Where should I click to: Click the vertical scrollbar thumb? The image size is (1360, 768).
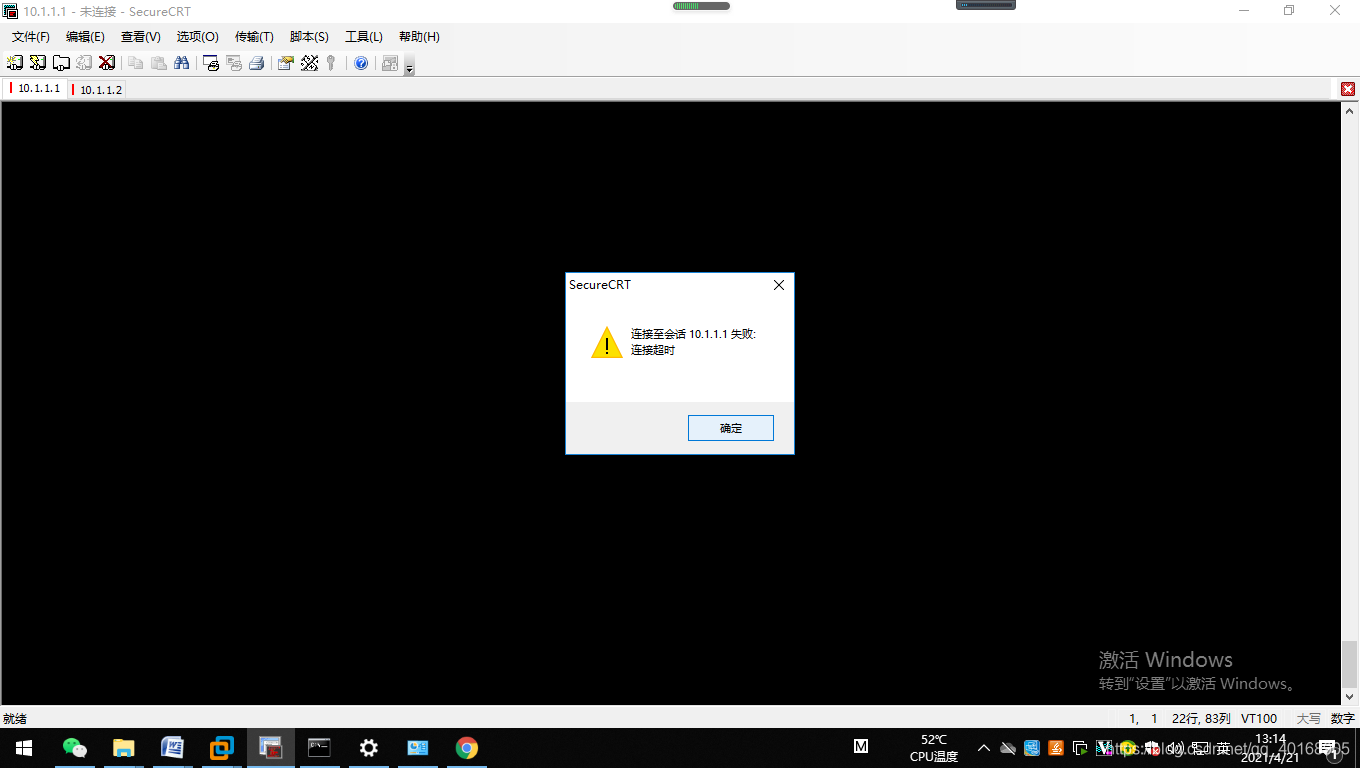coord(1350,664)
